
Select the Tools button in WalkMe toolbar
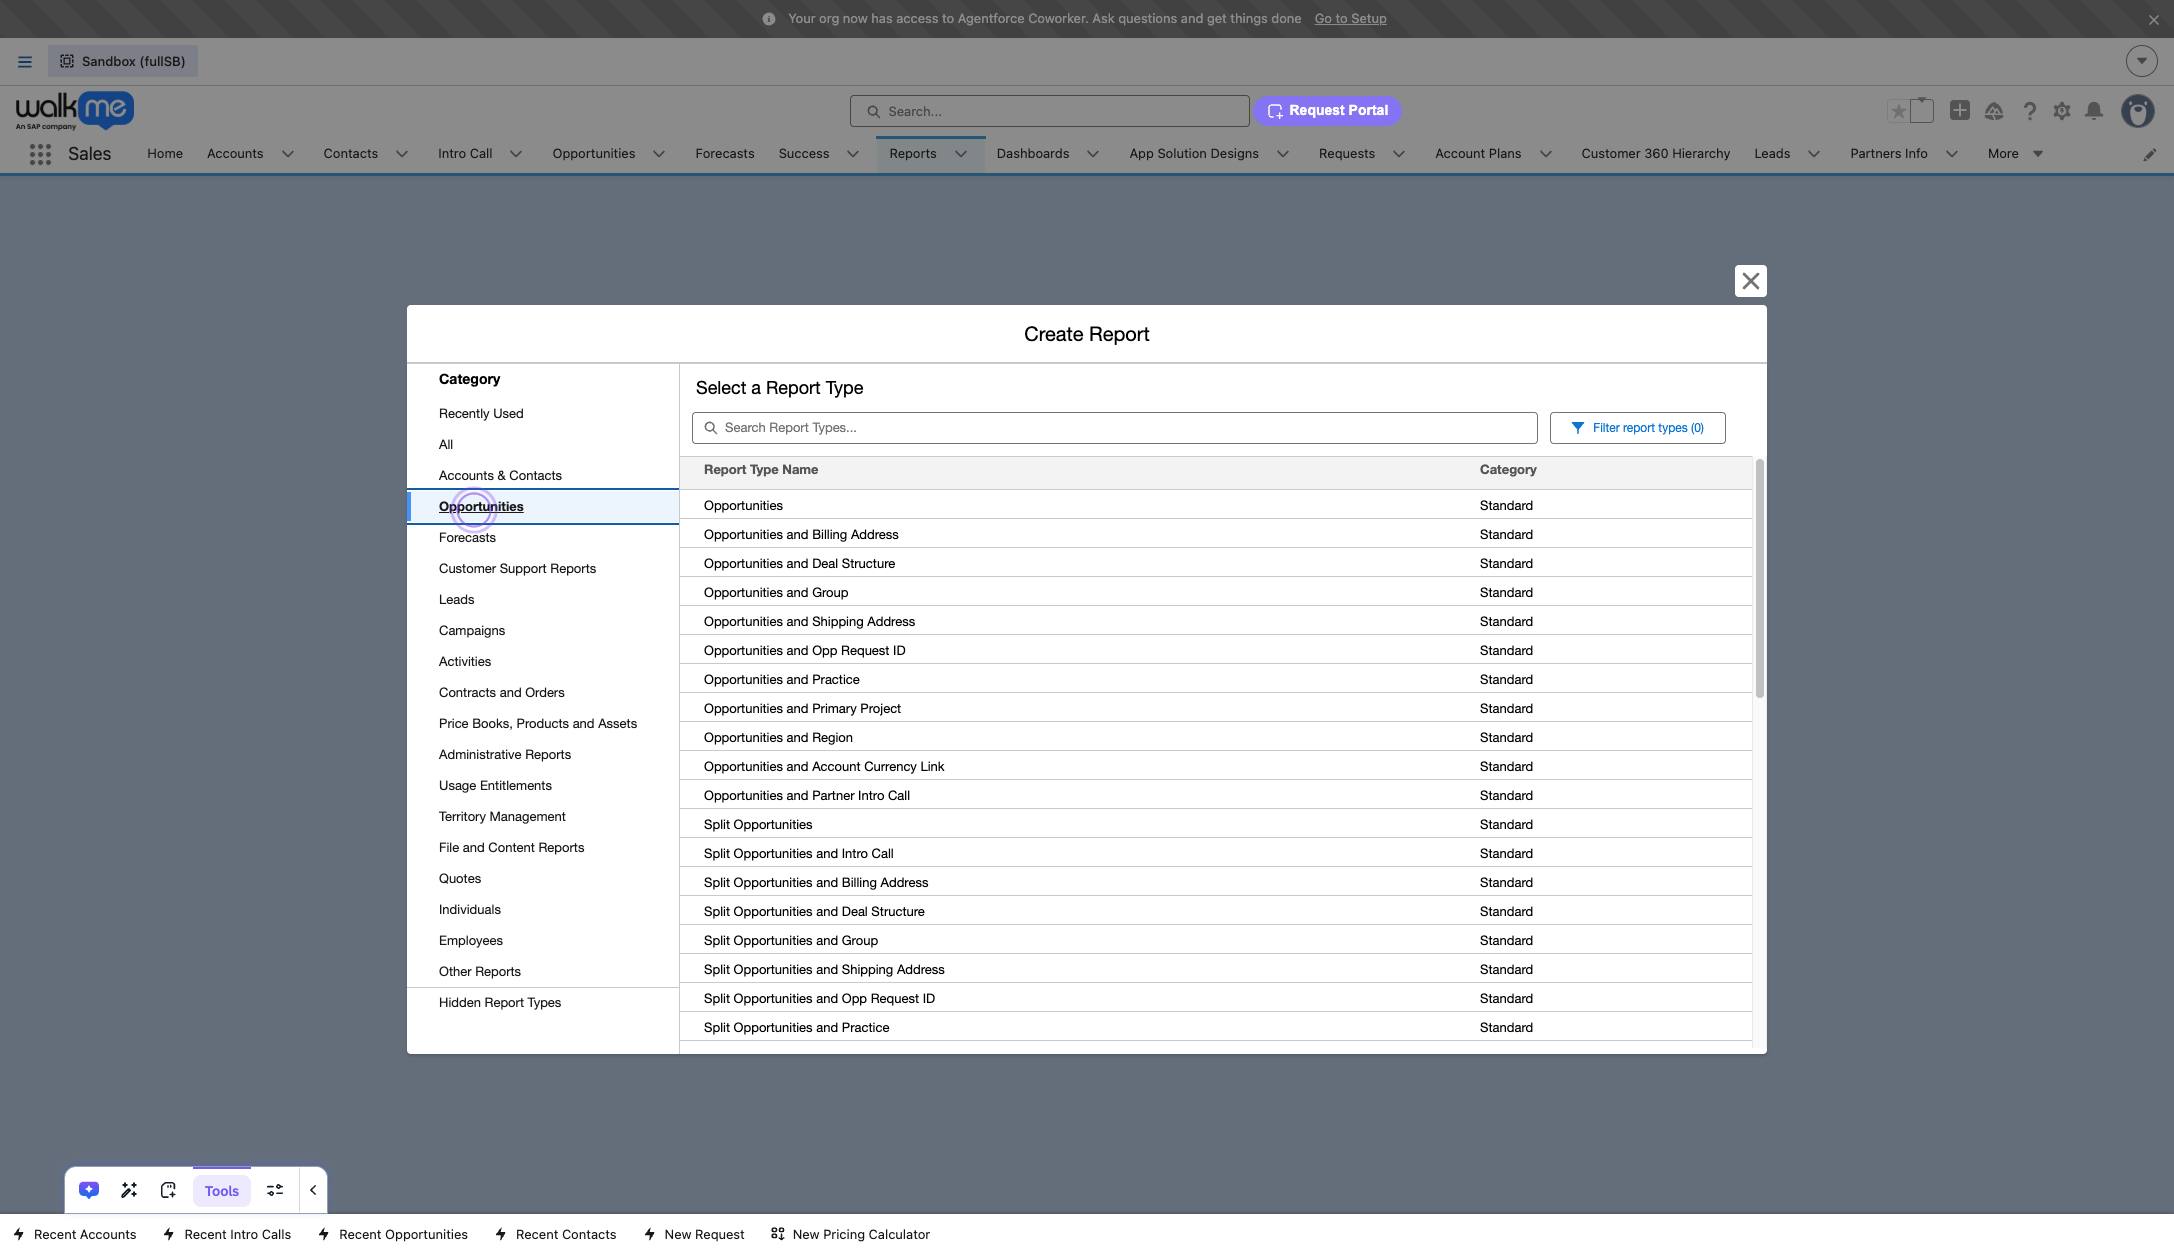click(222, 1190)
